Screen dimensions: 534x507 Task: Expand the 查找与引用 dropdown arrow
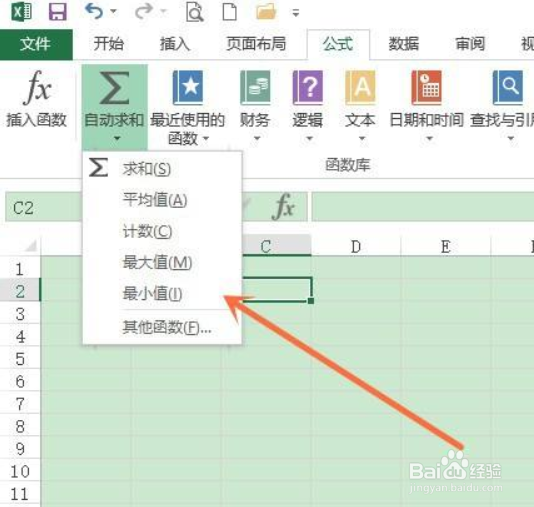click(511, 138)
